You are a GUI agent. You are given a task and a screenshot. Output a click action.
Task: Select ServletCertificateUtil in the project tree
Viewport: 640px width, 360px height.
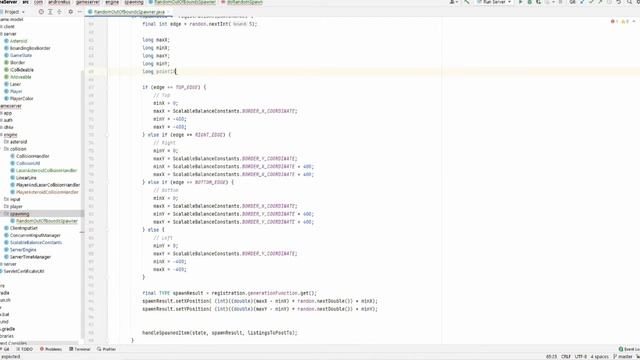[24, 271]
